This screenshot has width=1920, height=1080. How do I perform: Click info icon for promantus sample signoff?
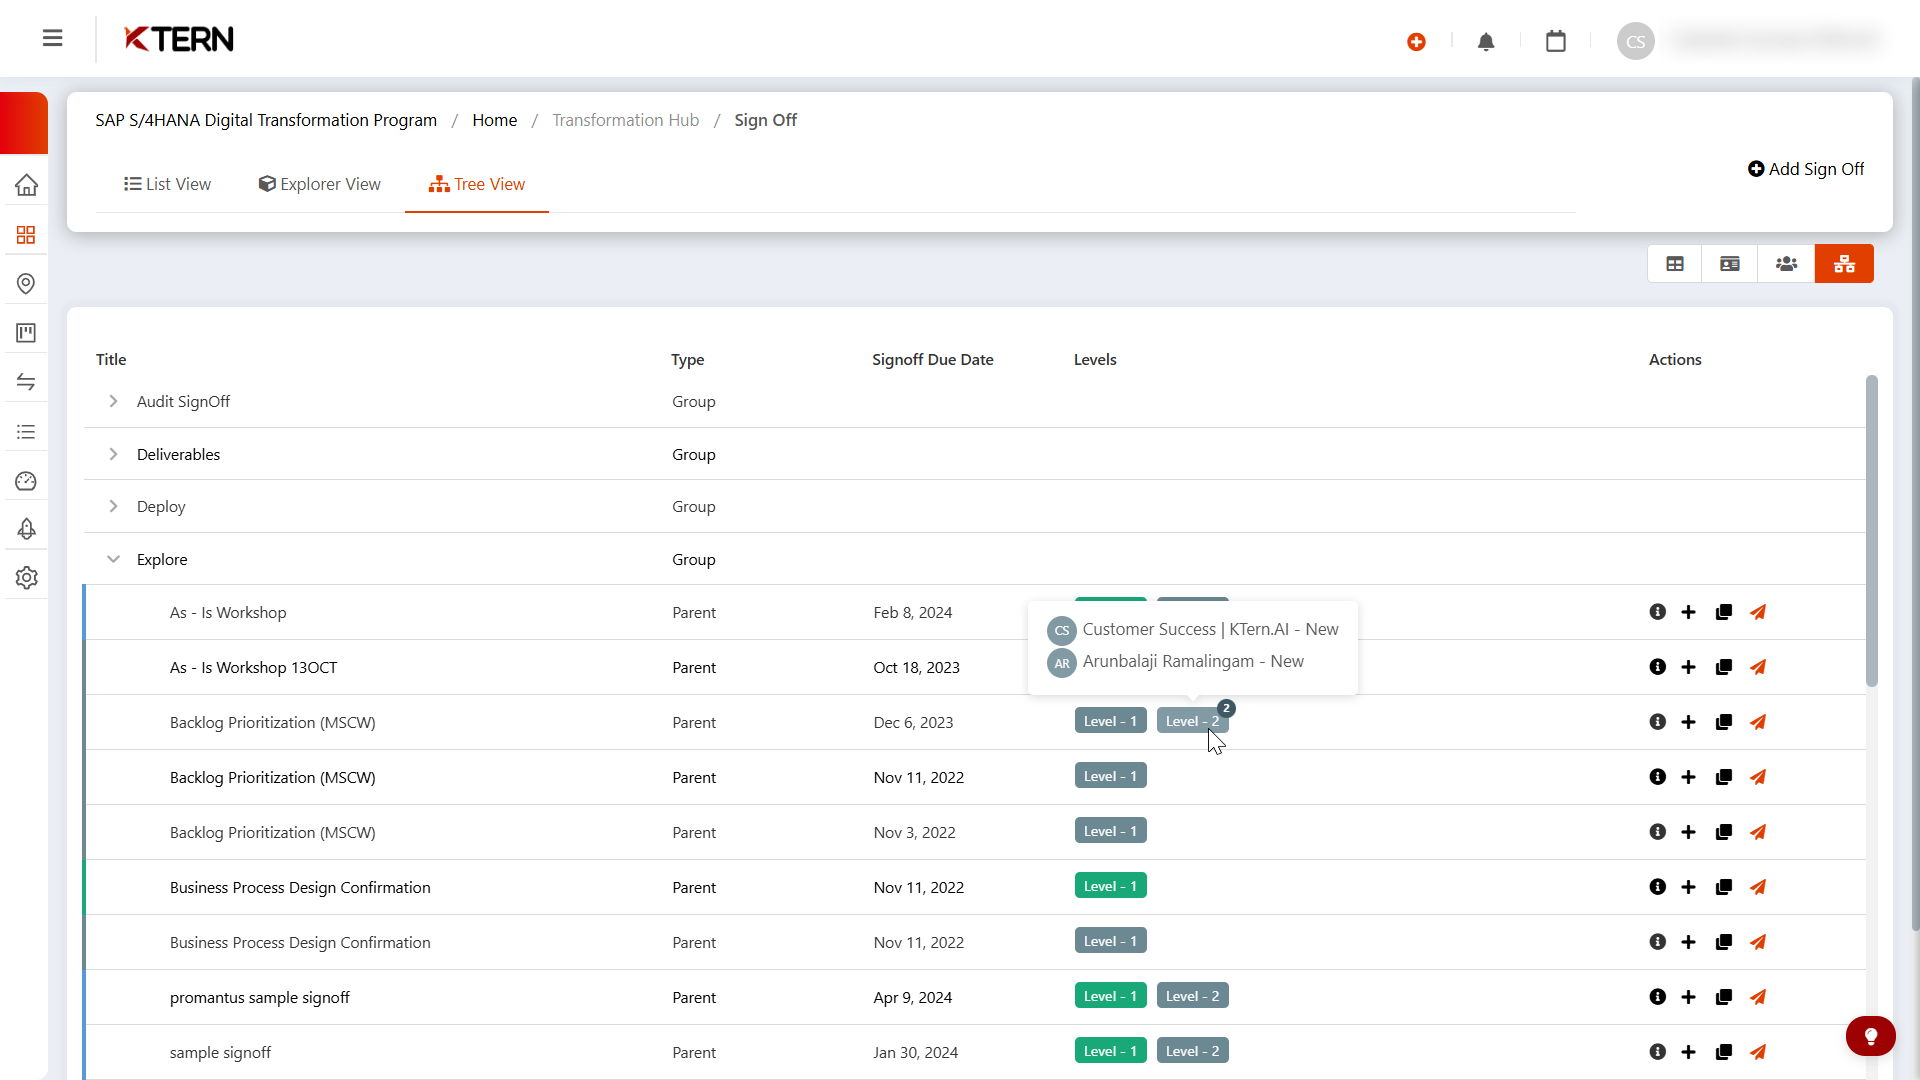click(x=1658, y=997)
